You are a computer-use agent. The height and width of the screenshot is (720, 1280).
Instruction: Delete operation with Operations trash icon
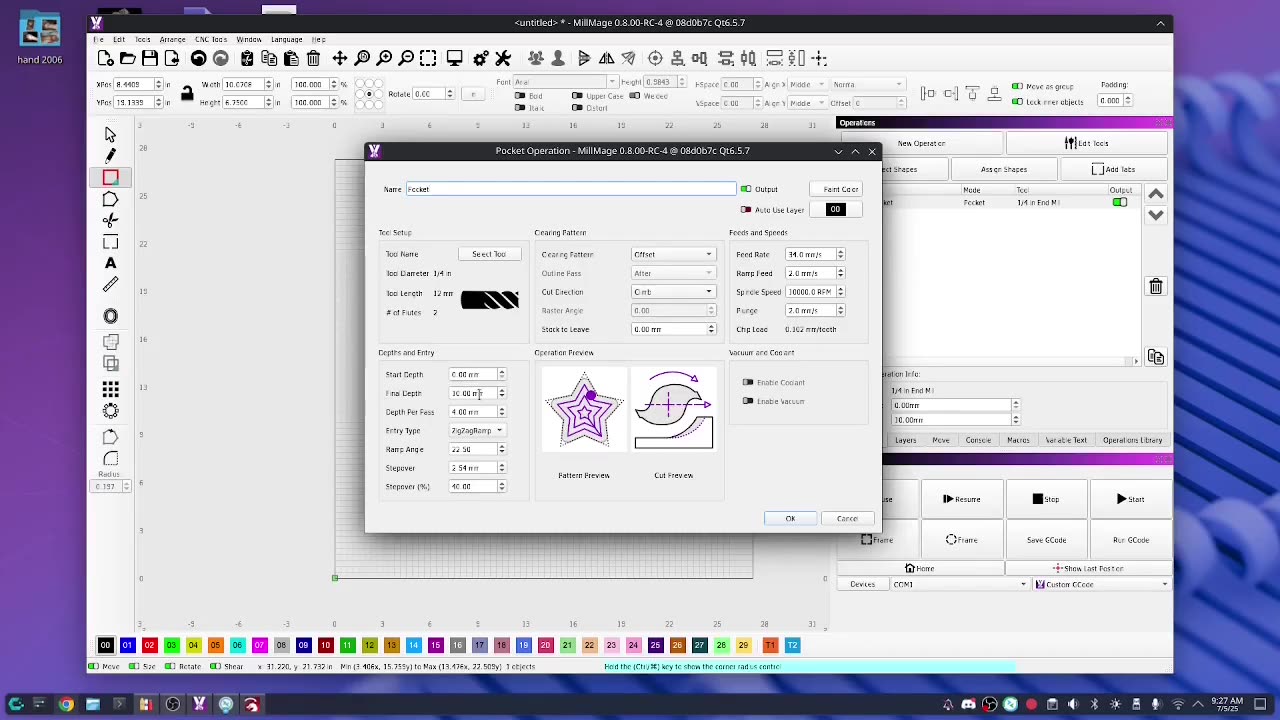[x=1155, y=287]
